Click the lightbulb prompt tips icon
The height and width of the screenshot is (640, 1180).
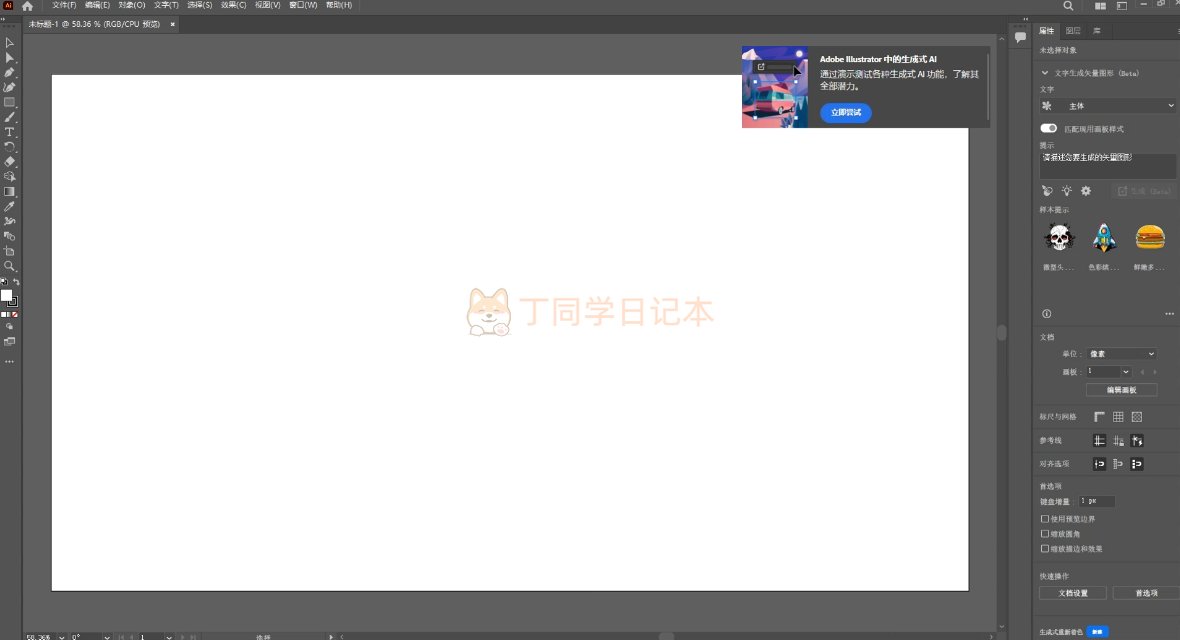(x=1066, y=191)
